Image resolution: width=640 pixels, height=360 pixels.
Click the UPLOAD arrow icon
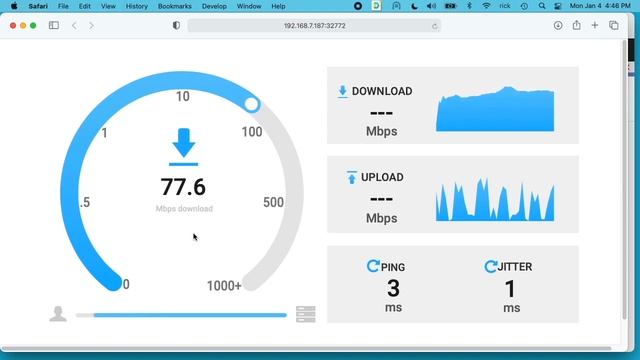click(351, 178)
